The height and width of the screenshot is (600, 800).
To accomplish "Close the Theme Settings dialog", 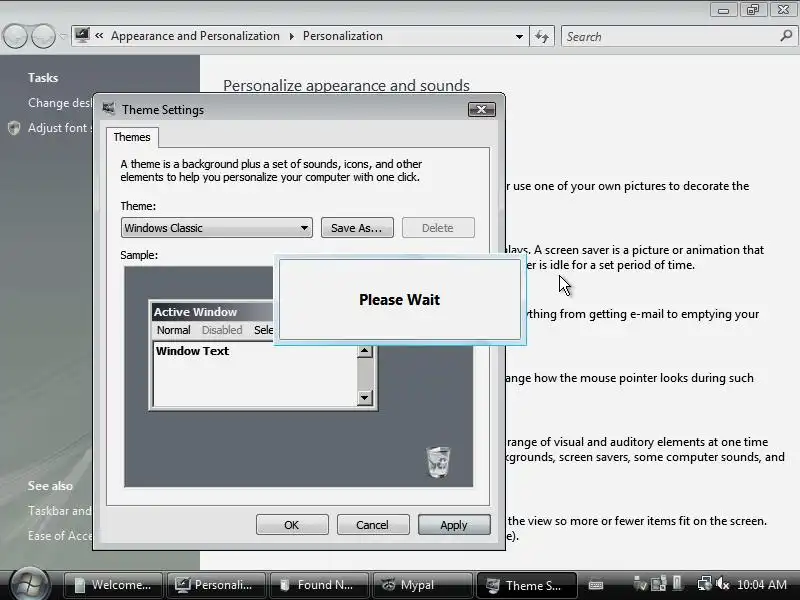I will [482, 109].
